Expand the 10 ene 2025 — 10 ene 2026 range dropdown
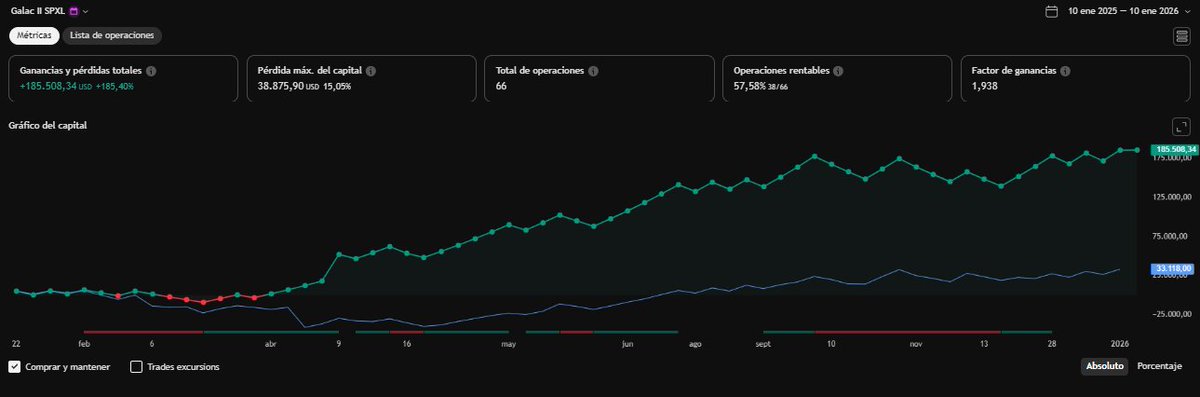Viewport: 1200px width, 397px height. click(x=1186, y=11)
